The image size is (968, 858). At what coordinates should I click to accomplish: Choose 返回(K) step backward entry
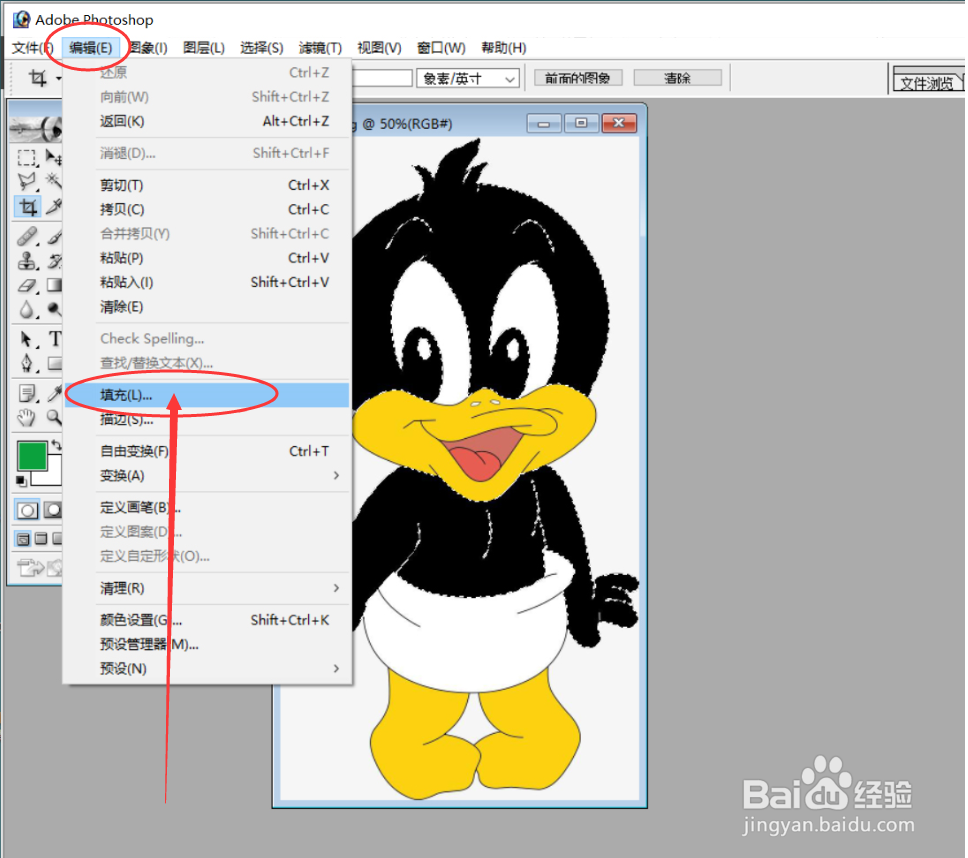pos(208,121)
